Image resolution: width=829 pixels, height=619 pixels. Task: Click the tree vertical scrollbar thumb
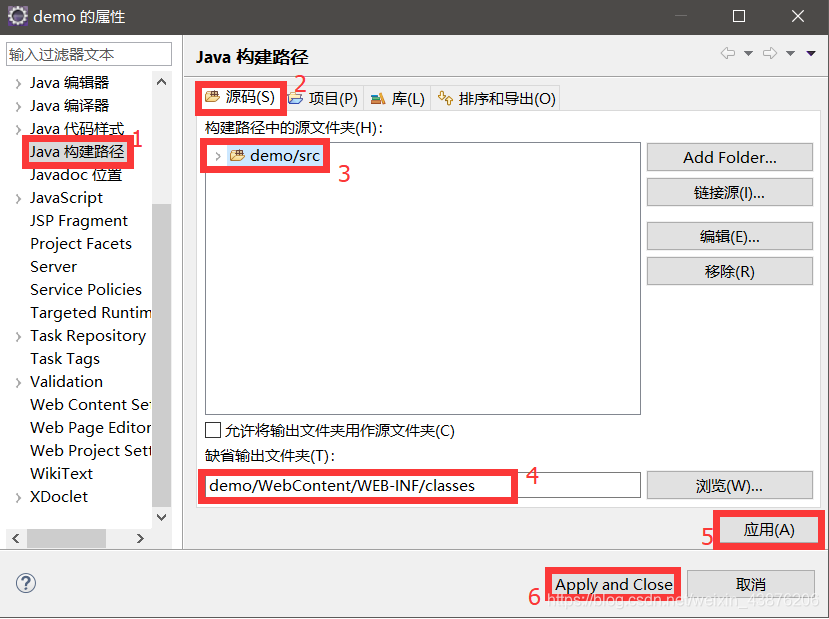(162, 354)
